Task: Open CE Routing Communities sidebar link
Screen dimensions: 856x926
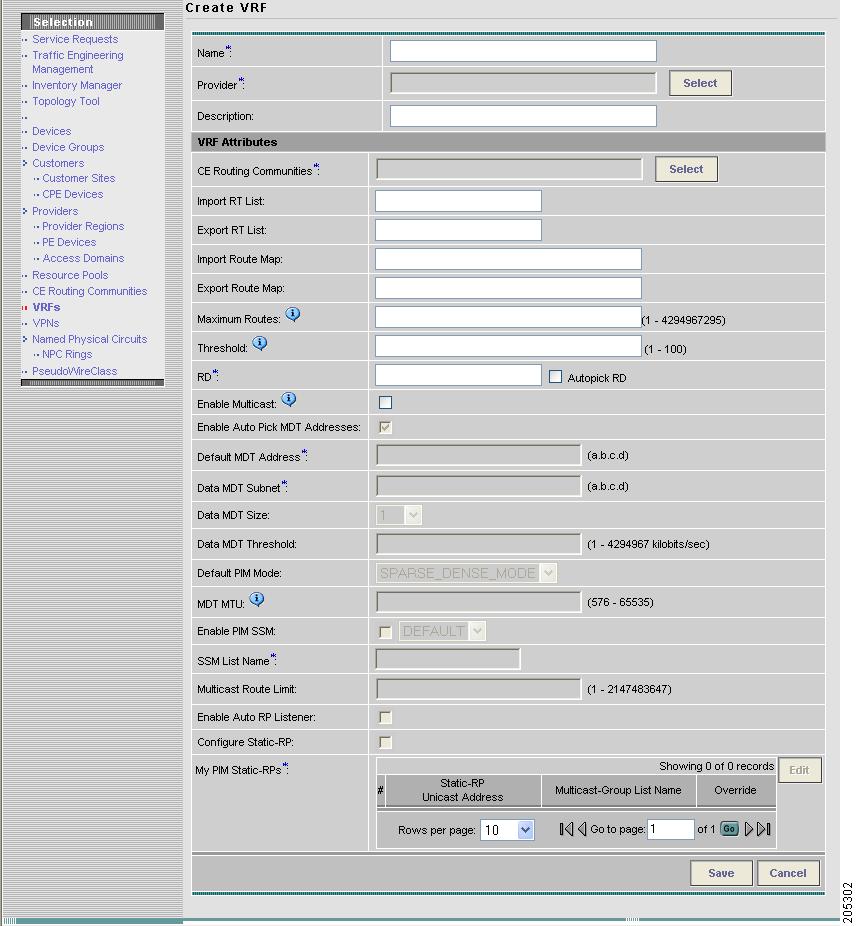Action: pos(90,291)
